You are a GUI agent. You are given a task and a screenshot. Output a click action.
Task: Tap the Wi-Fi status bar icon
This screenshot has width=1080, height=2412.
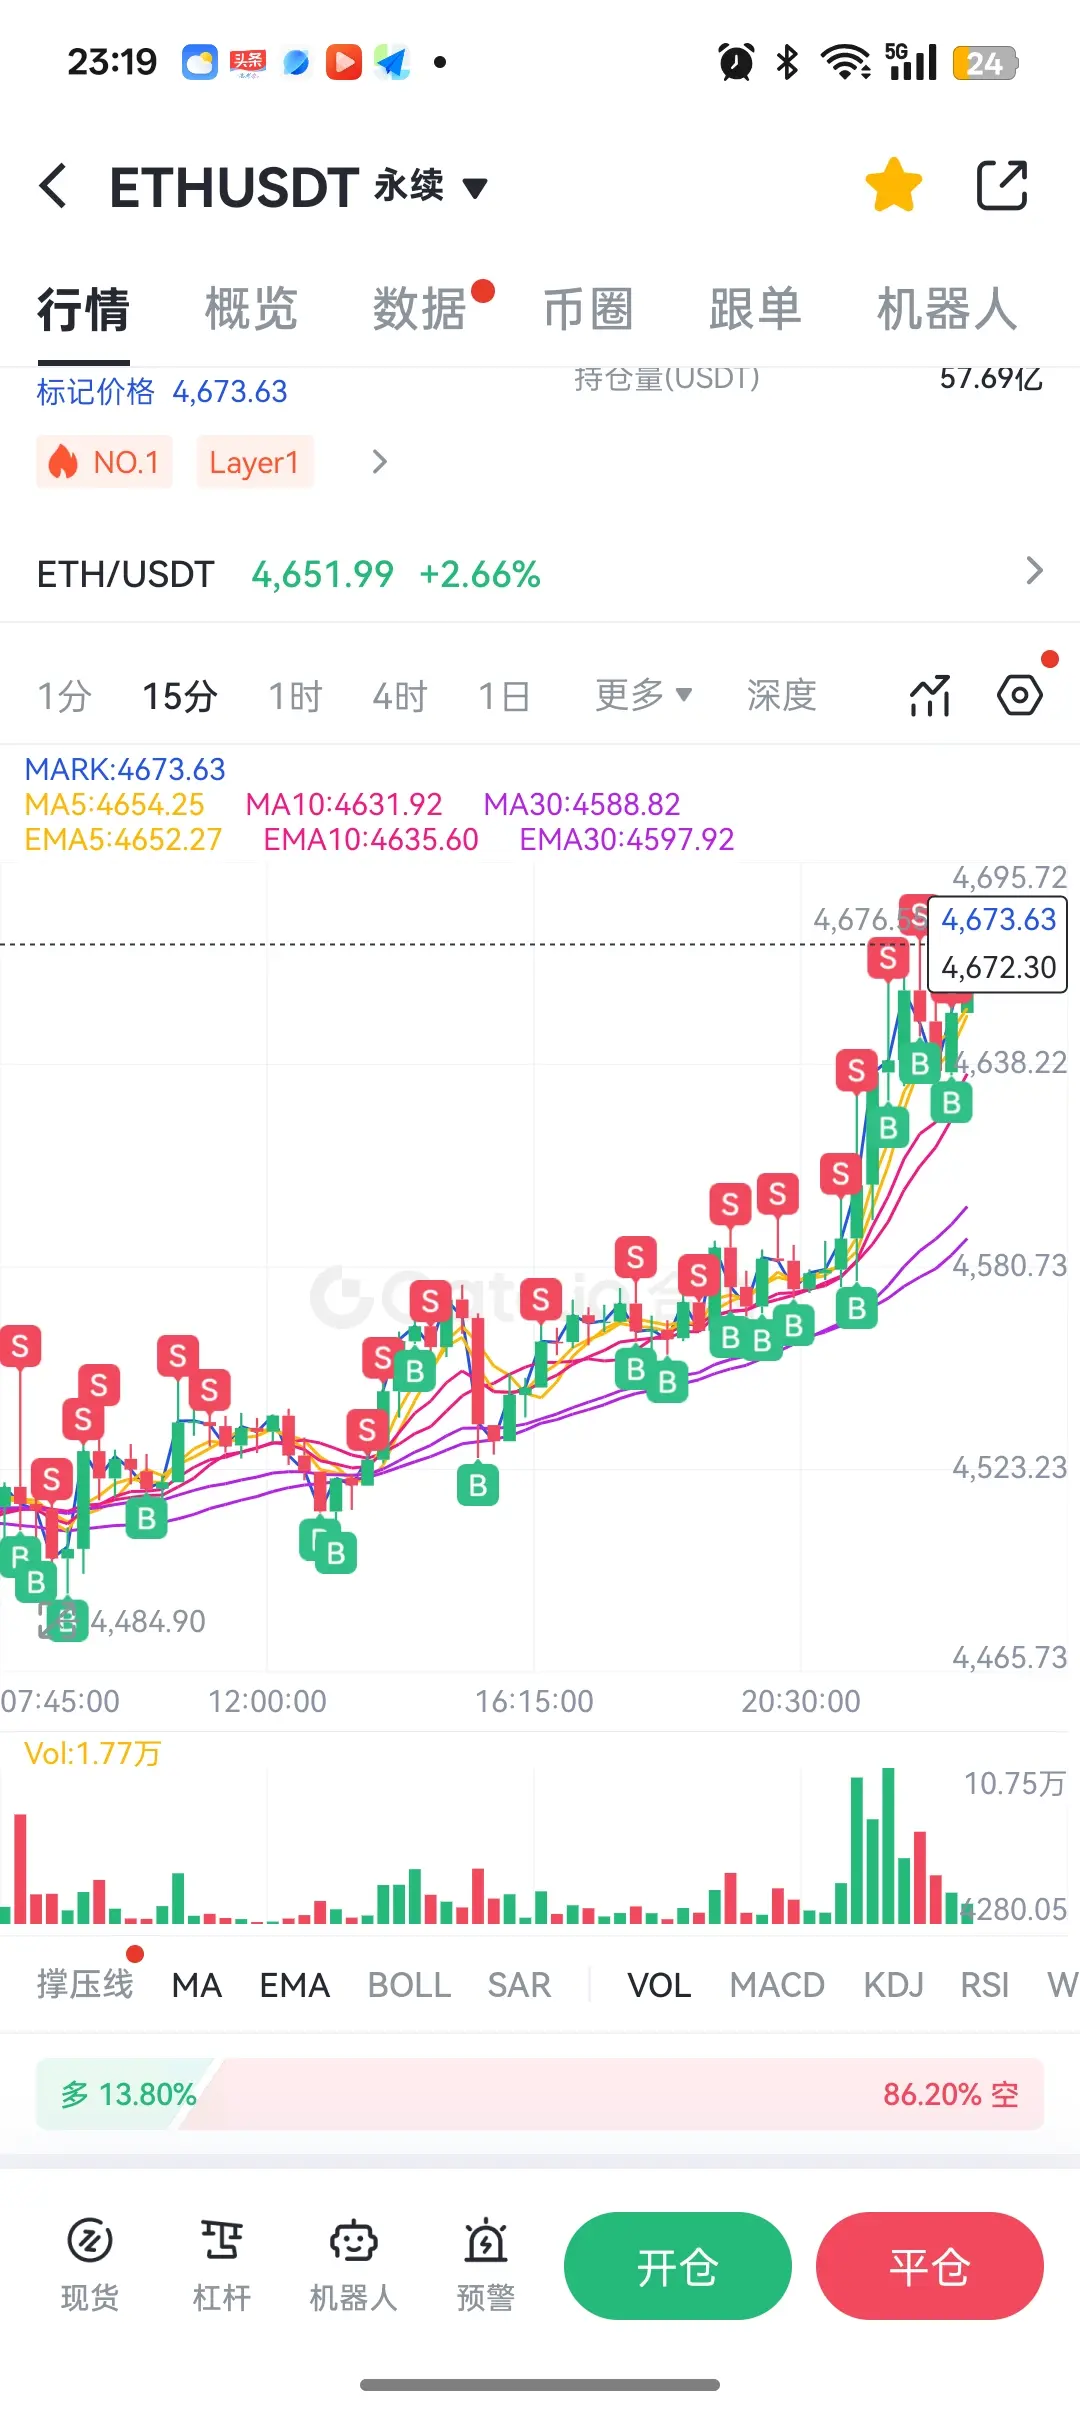(x=846, y=62)
